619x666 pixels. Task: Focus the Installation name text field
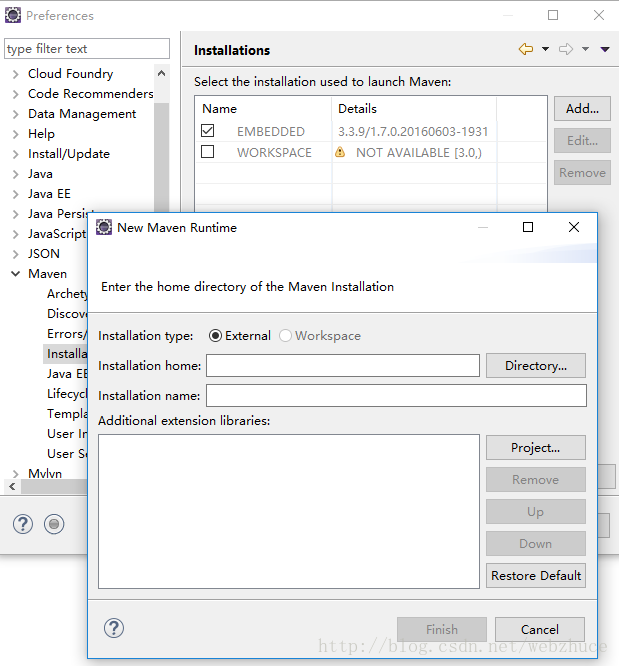[396, 396]
